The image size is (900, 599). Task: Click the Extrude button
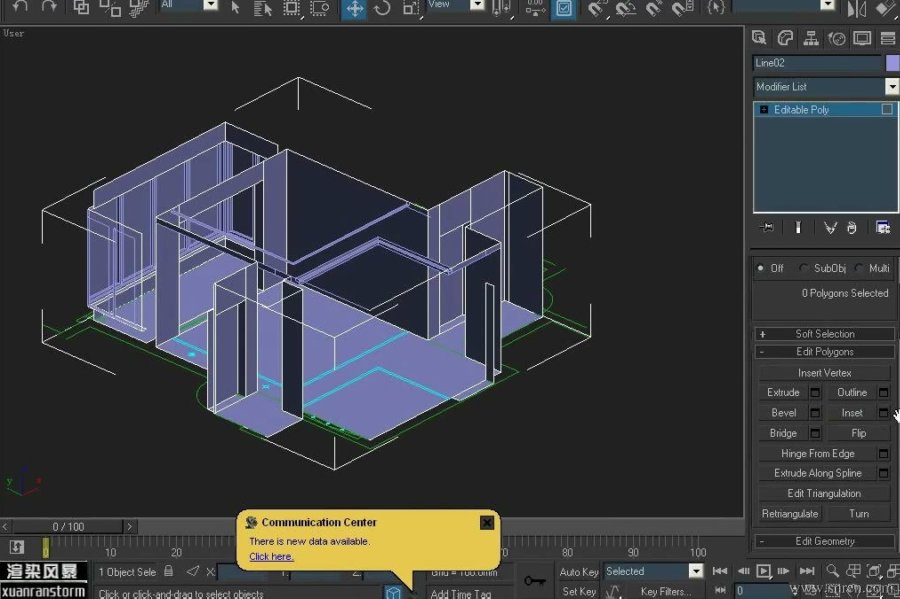[x=783, y=393]
